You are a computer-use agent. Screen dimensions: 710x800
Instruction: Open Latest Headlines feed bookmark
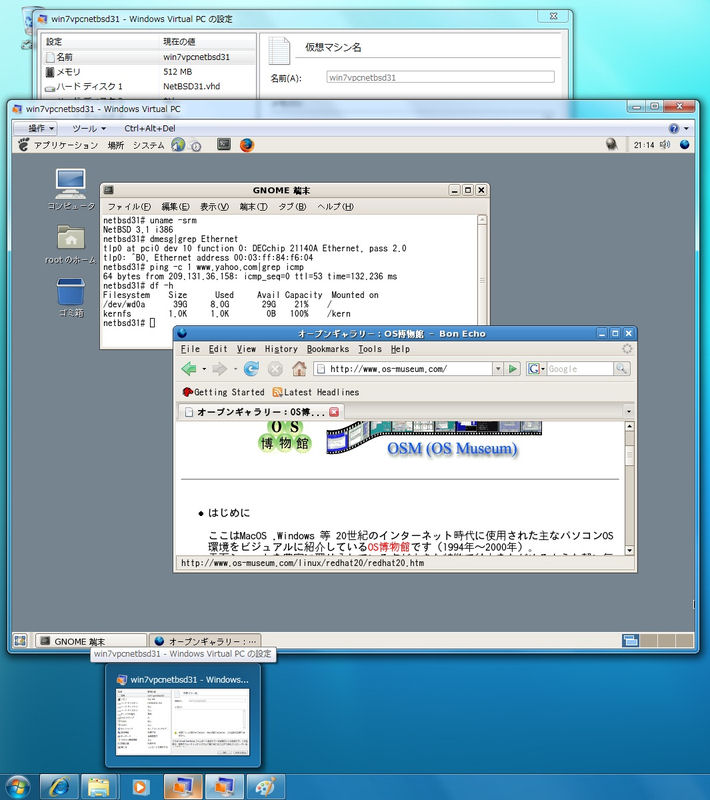pyautogui.click(x=316, y=392)
